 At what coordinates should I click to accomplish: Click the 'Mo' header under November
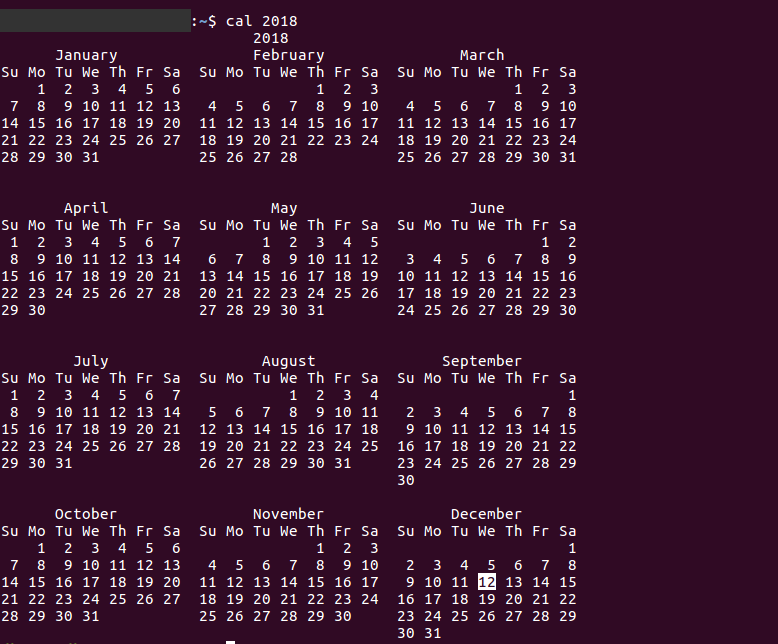[235, 531]
